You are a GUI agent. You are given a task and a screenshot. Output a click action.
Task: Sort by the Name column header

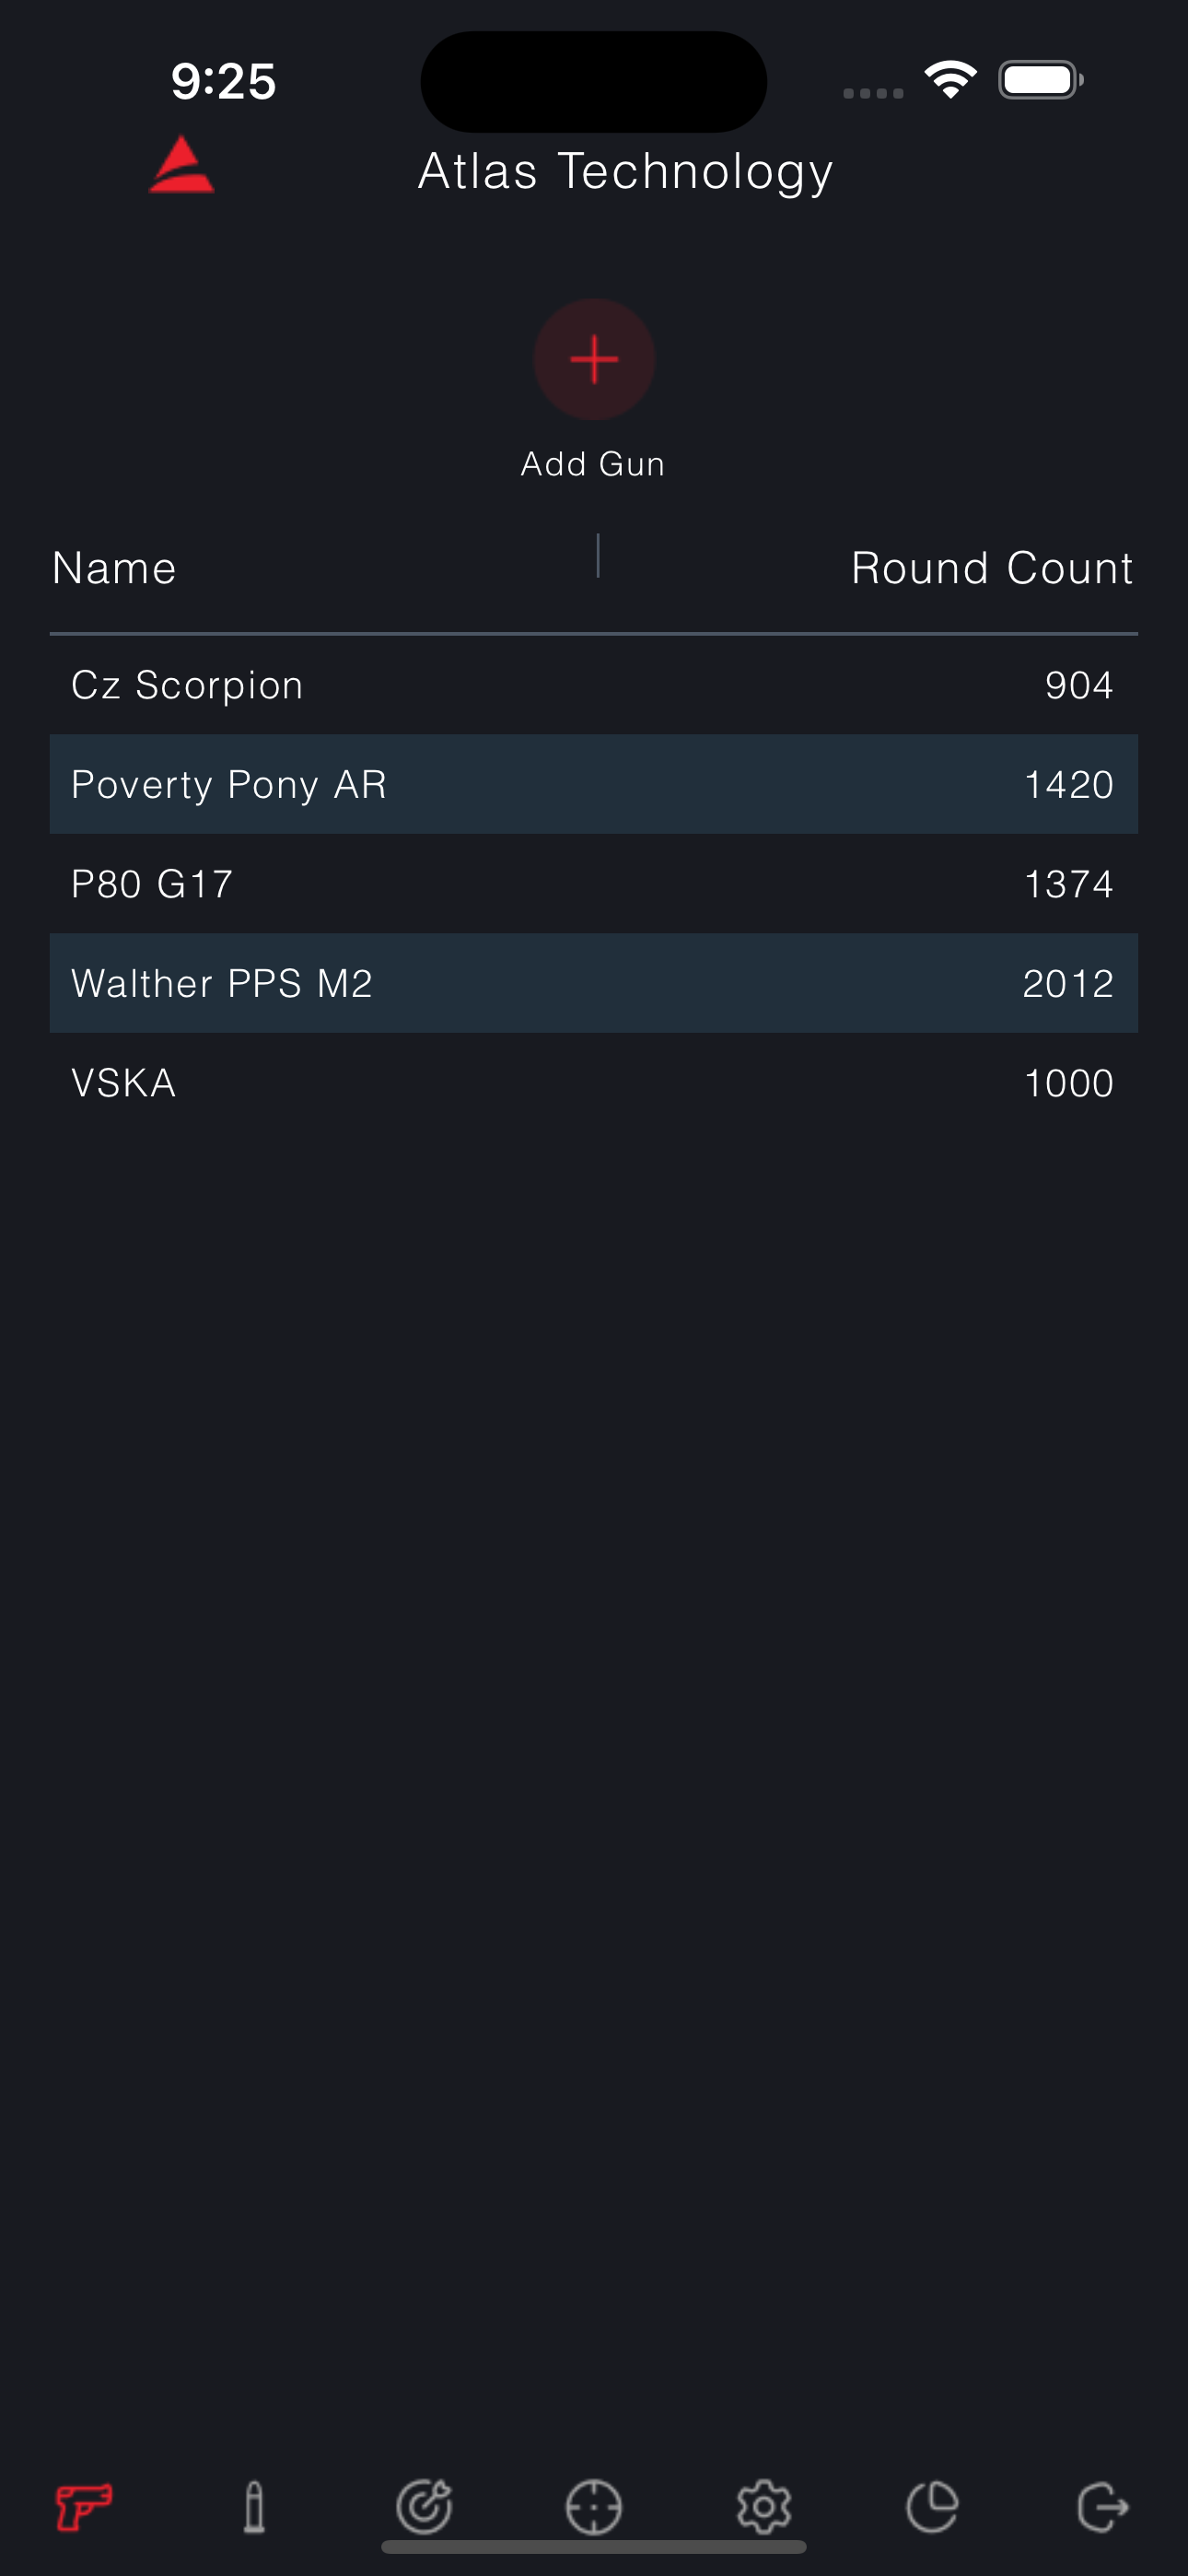click(114, 568)
